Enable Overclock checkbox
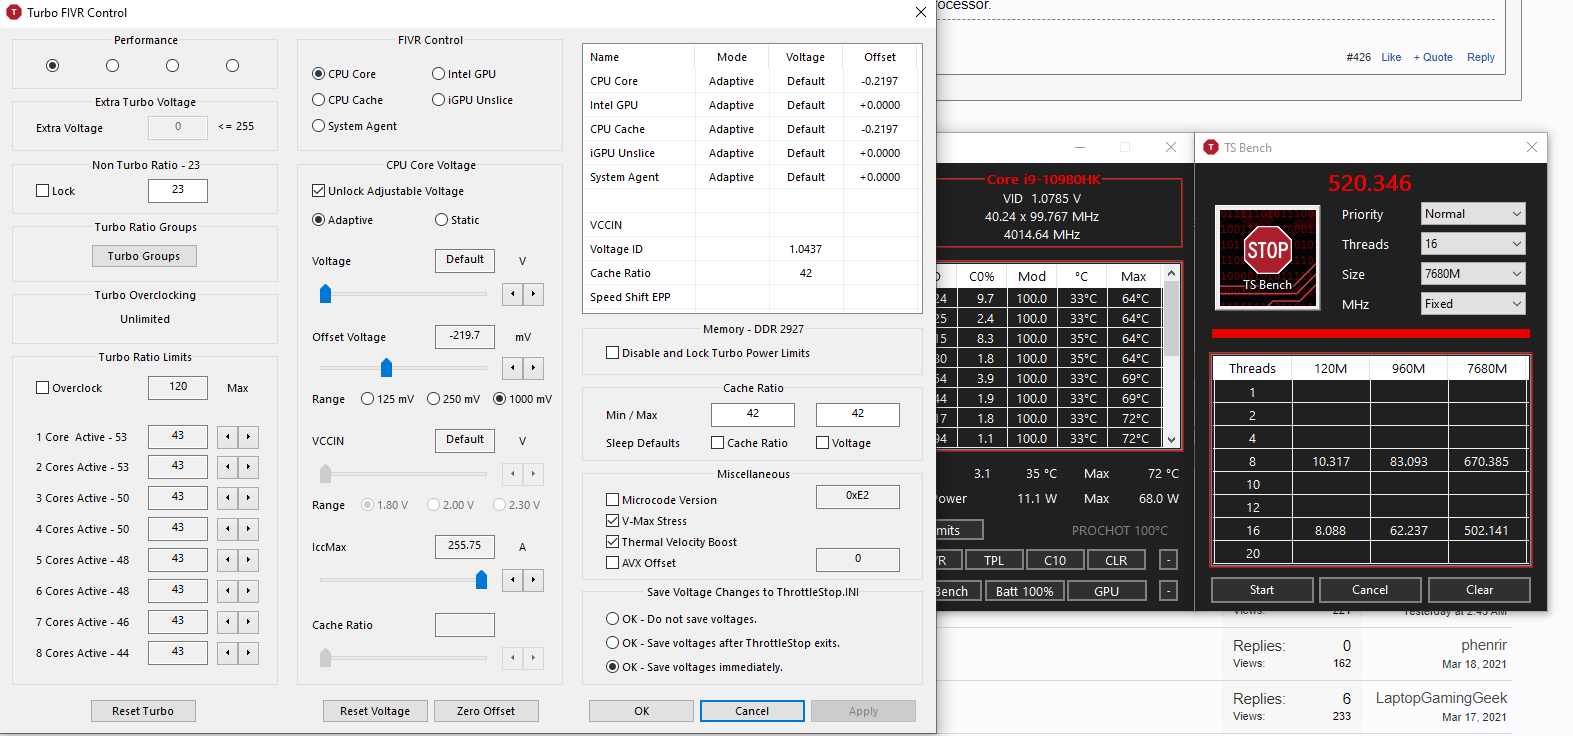The image size is (1573, 736). [x=69, y=388]
